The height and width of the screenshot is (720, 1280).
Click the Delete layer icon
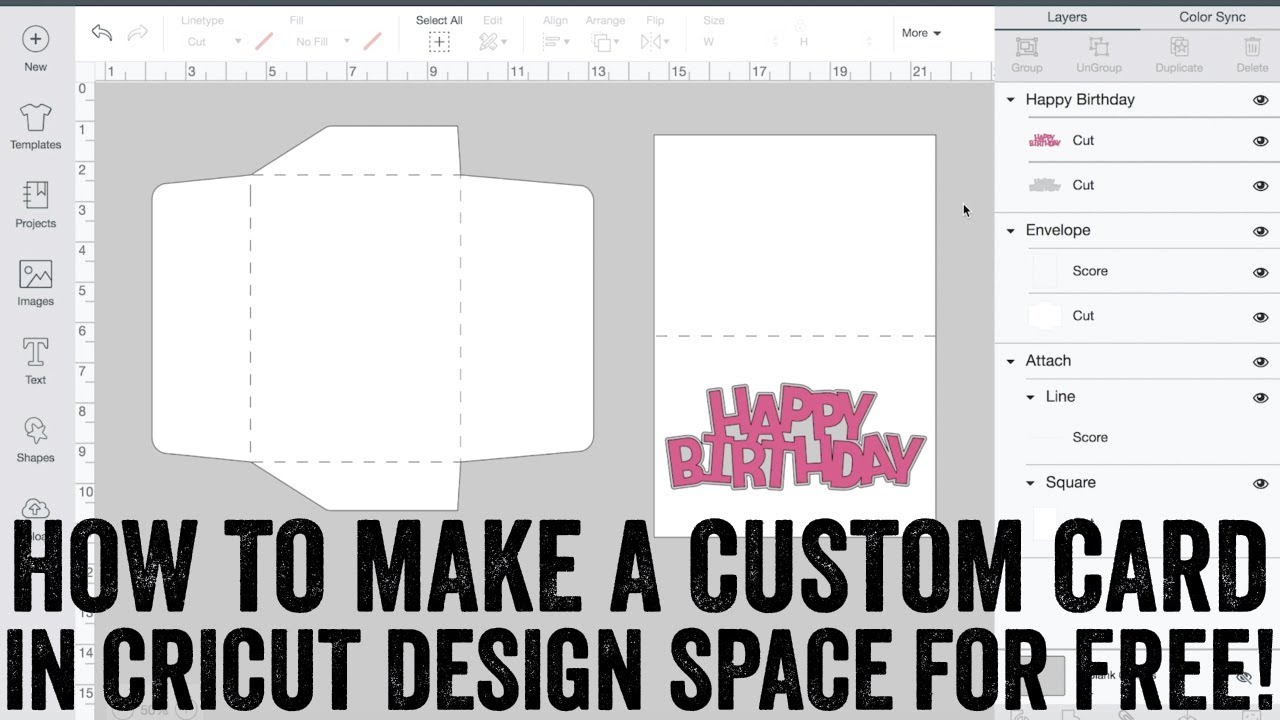[1252, 46]
